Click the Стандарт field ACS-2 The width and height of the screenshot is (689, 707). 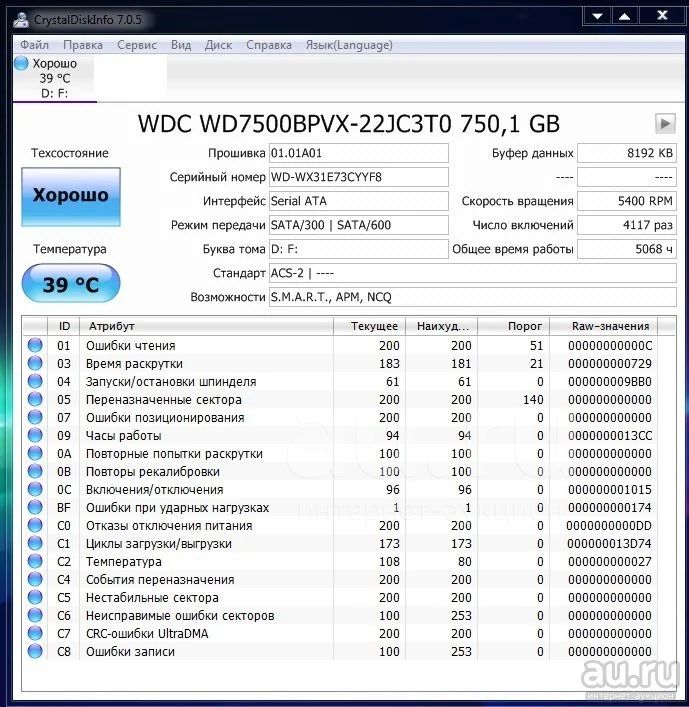click(473, 273)
